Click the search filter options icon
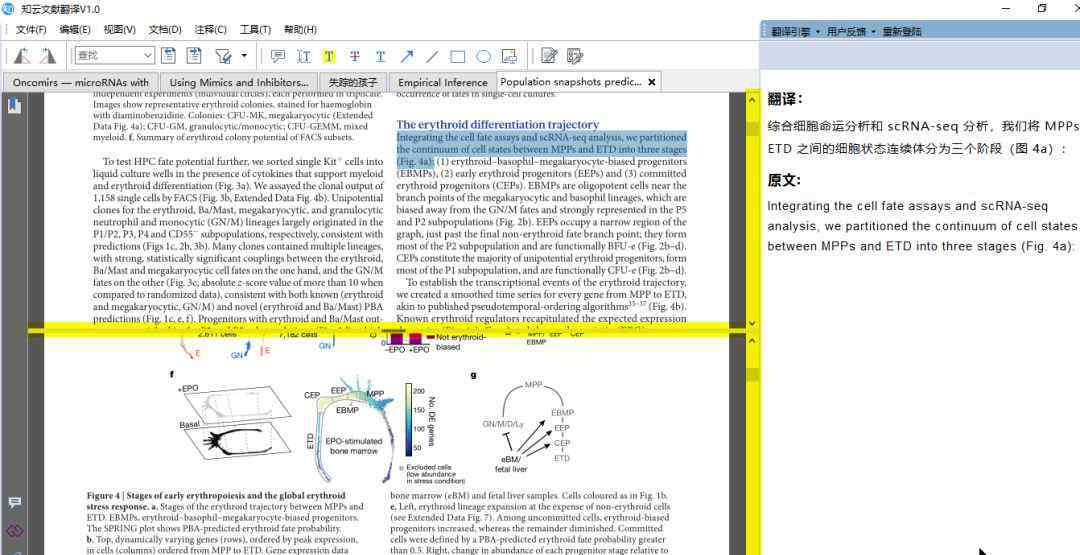Image resolution: width=1080 pixels, height=555 pixels. pos(223,56)
